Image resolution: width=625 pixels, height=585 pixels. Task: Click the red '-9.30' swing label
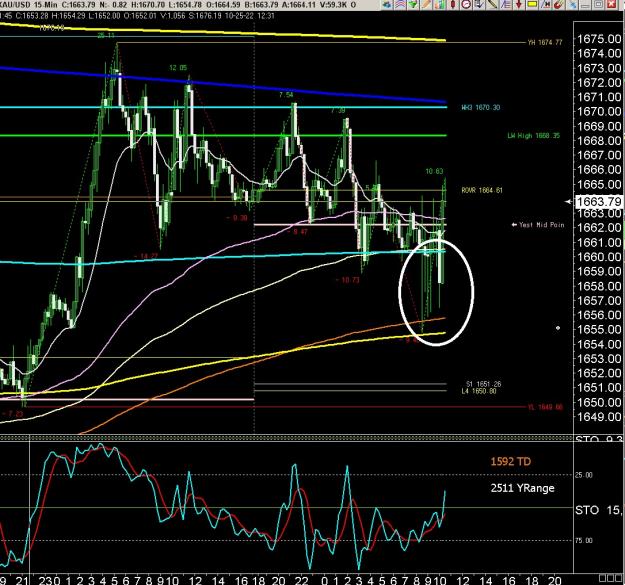237,218
